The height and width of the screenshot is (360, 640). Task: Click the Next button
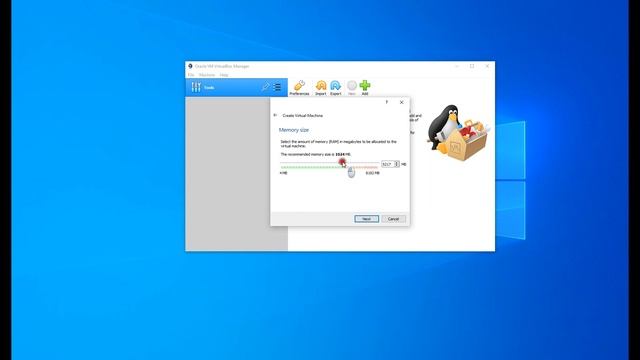tap(367, 219)
